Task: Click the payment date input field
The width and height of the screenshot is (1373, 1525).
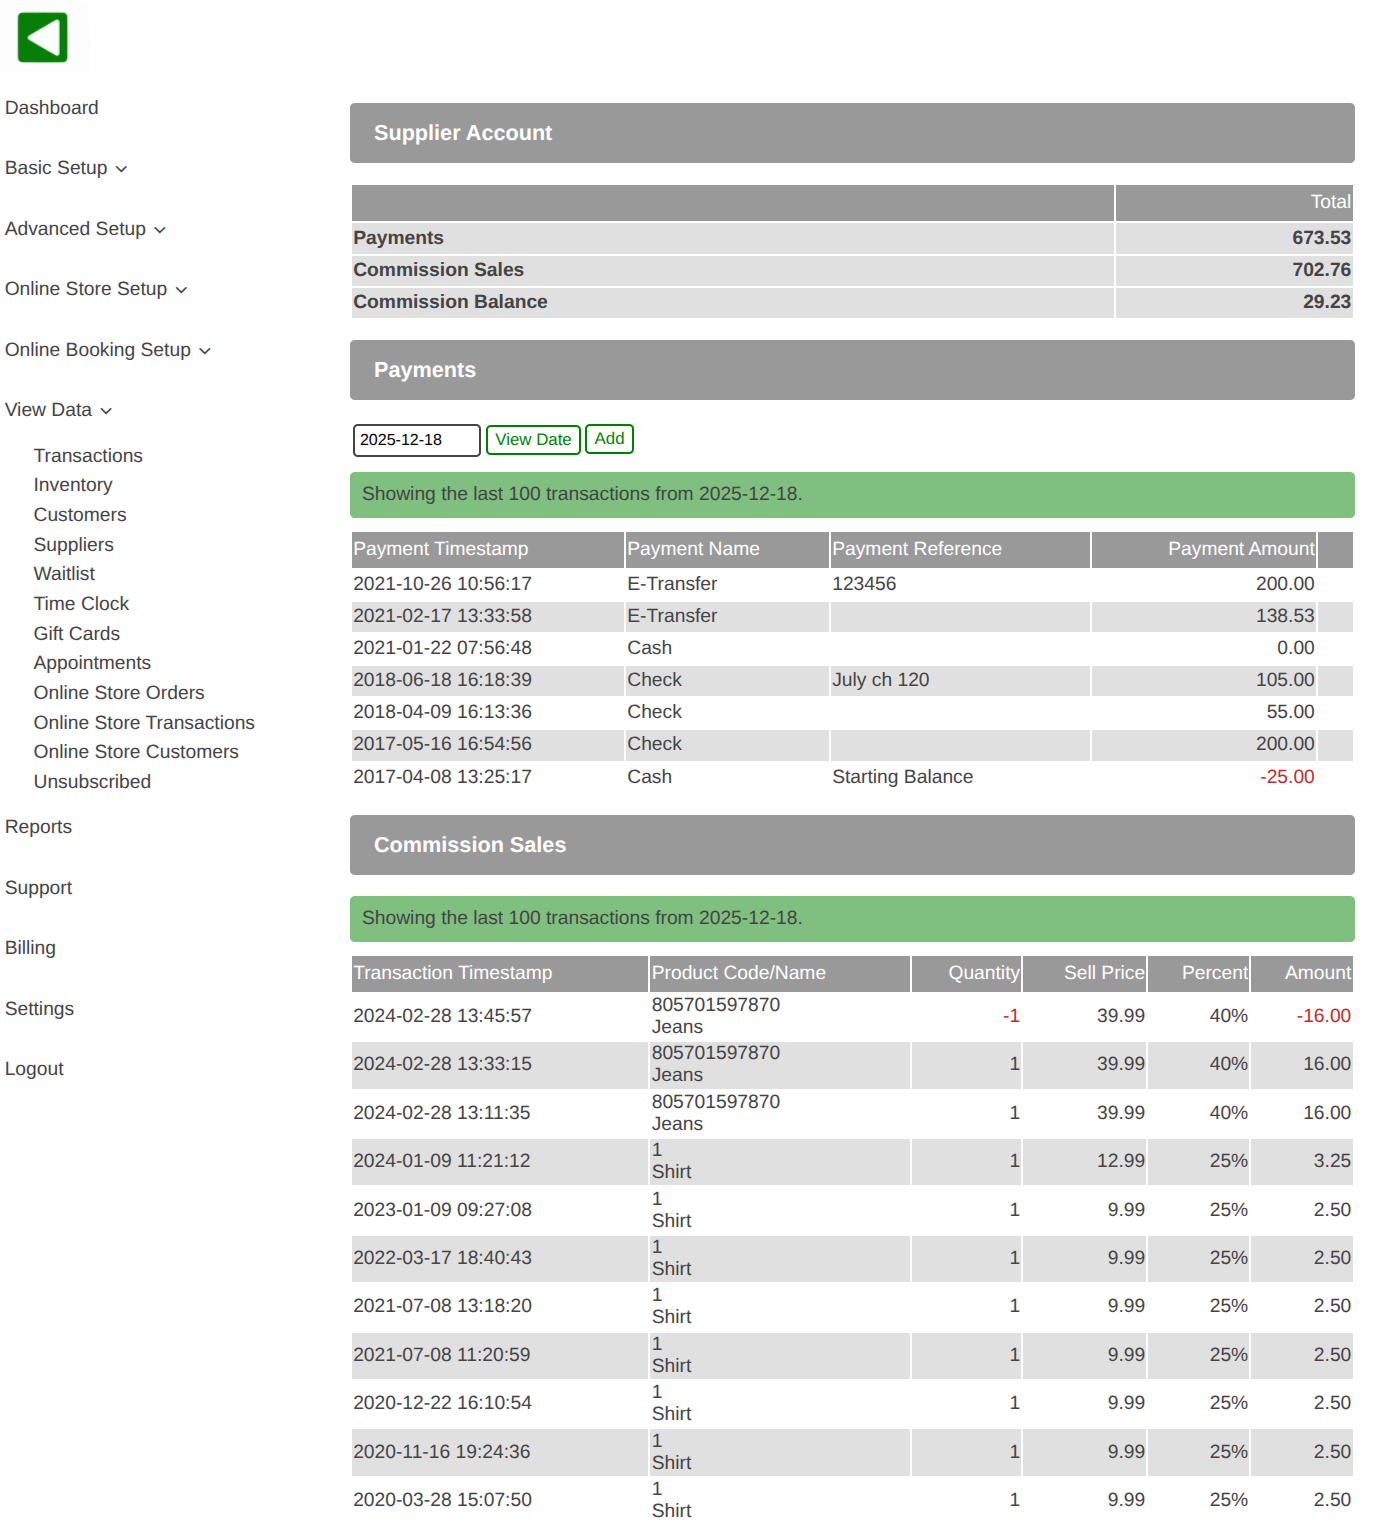Action: coord(416,440)
